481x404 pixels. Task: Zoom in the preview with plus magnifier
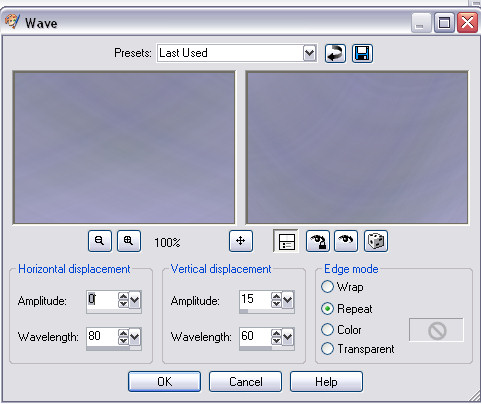pyautogui.click(x=129, y=241)
